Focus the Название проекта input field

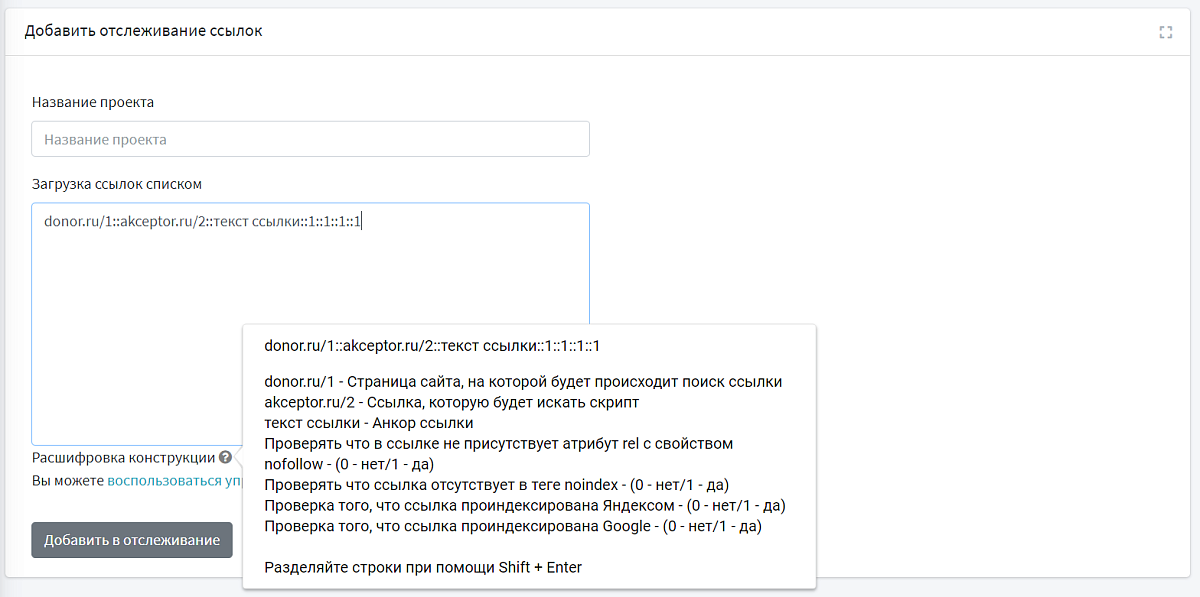click(x=310, y=139)
